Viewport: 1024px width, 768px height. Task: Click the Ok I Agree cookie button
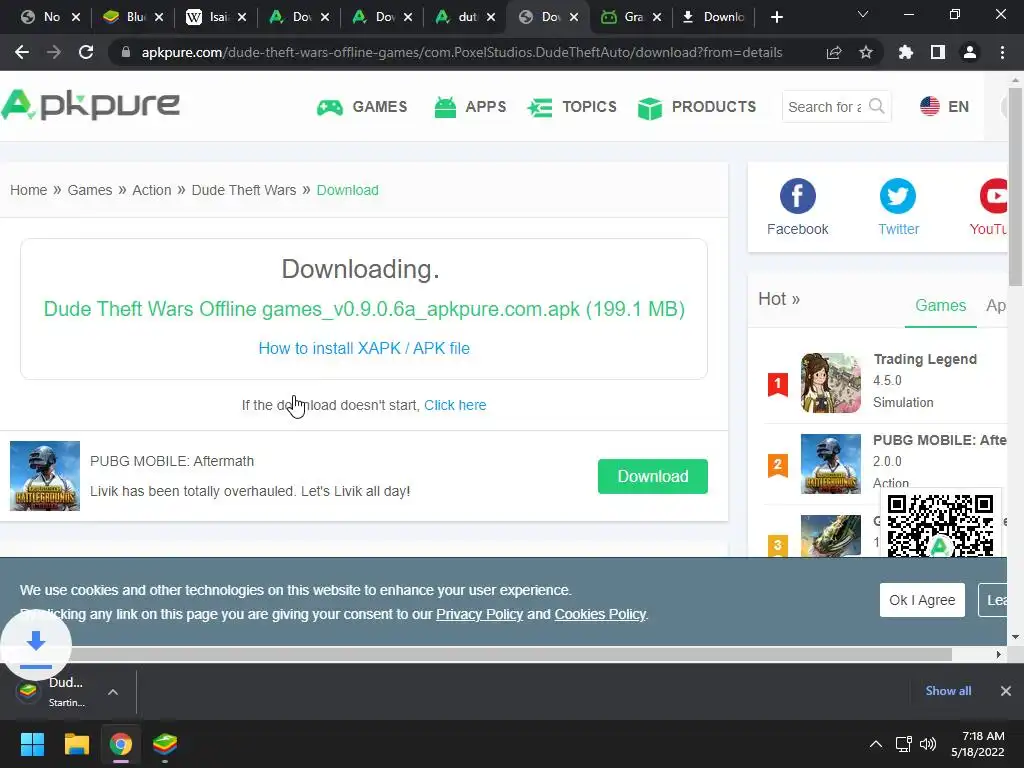coord(921,600)
